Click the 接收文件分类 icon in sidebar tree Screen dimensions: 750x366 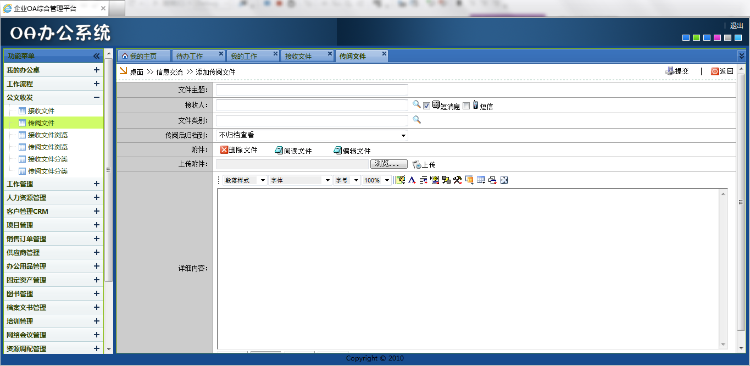pyautogui.click(x=22, y=159)
